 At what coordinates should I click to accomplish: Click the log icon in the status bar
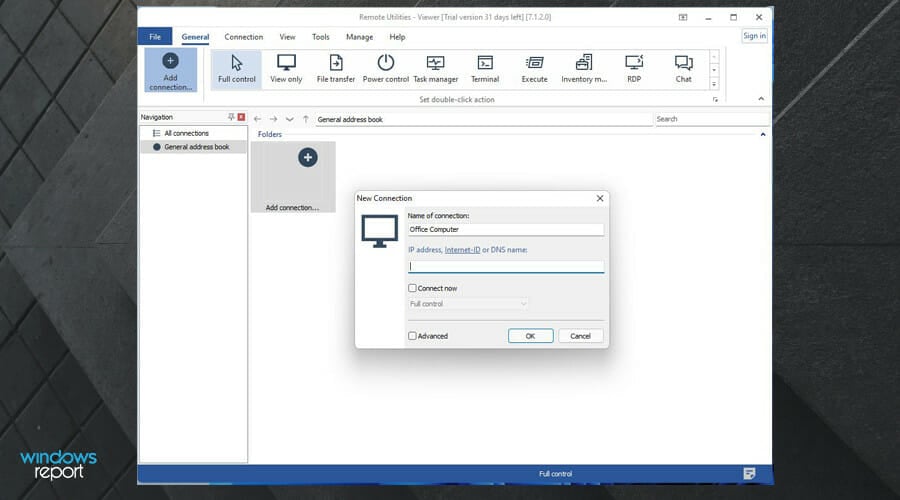(x=749, y=474)
